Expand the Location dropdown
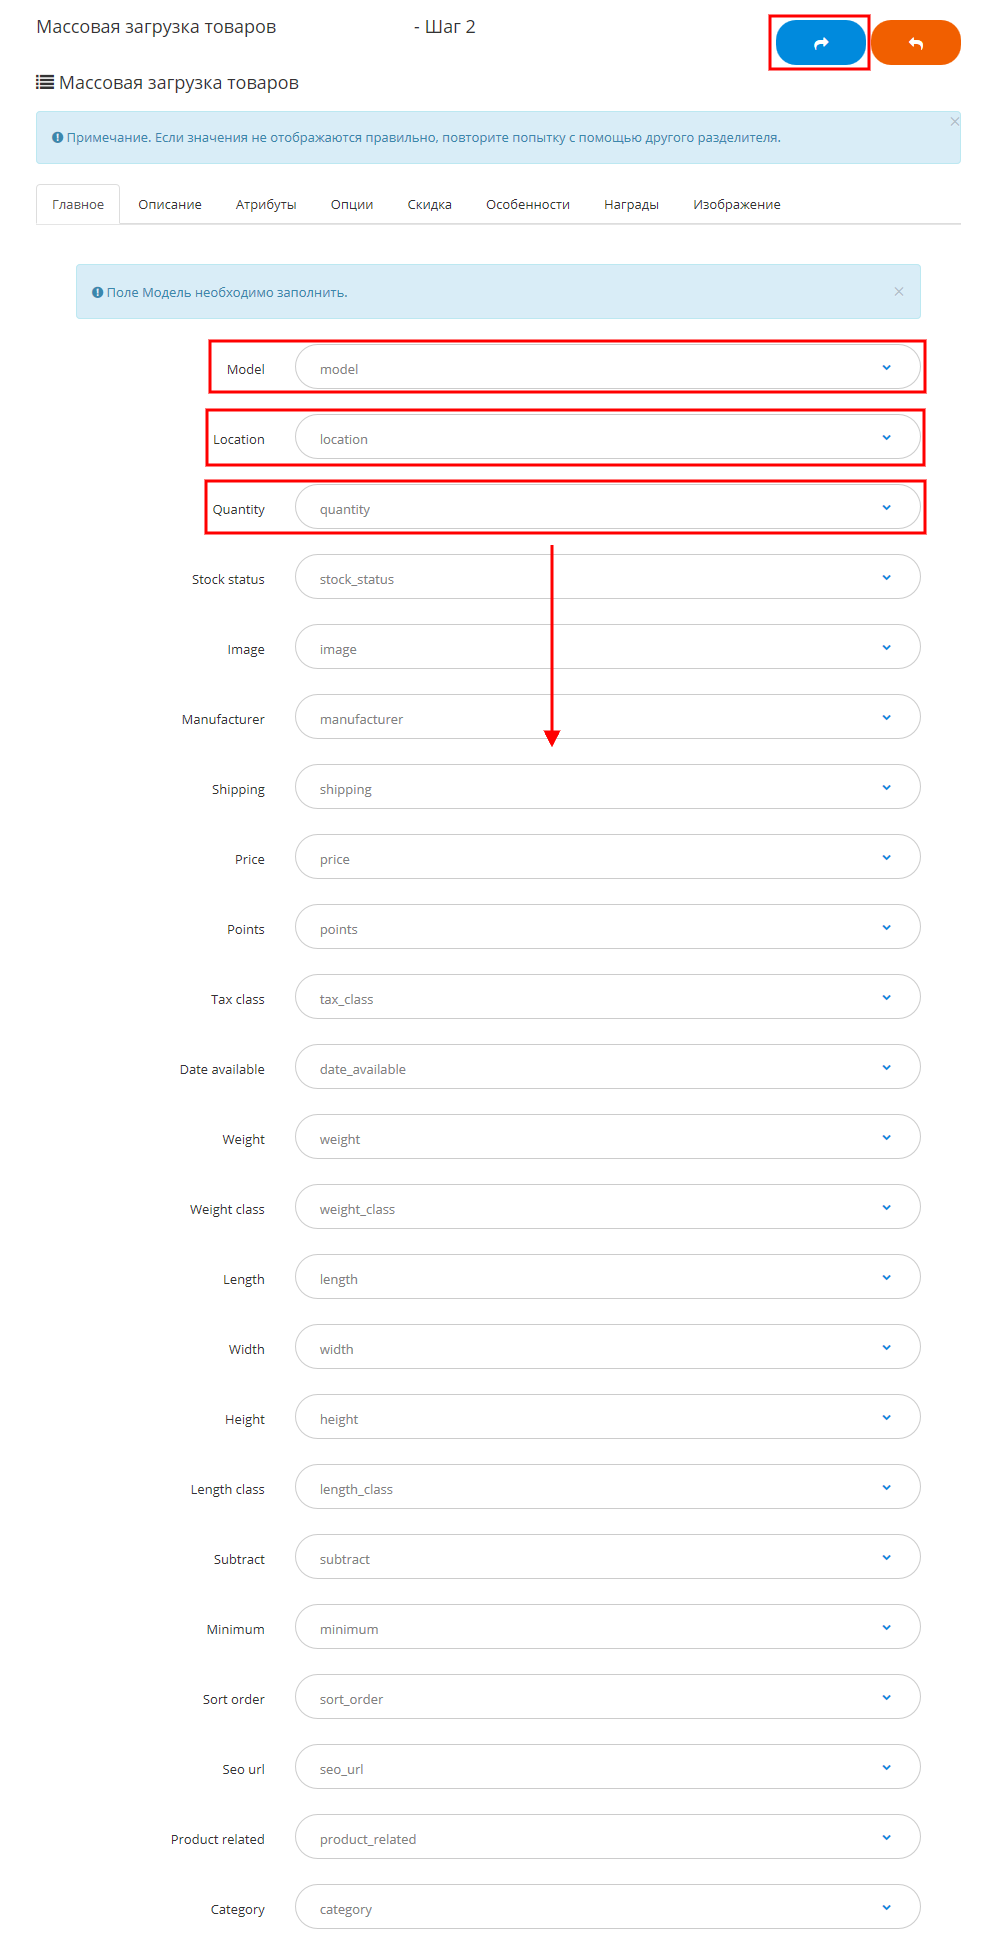996x1947 pixels. [607, 438]
